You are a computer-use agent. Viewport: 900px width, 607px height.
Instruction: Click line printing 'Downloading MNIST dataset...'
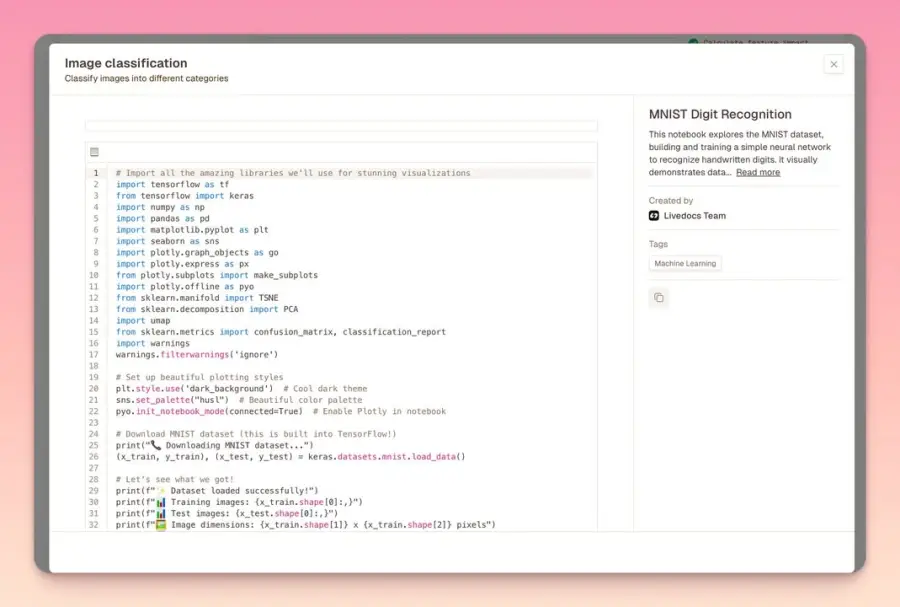pyautogui.click(x=215, y=445)
